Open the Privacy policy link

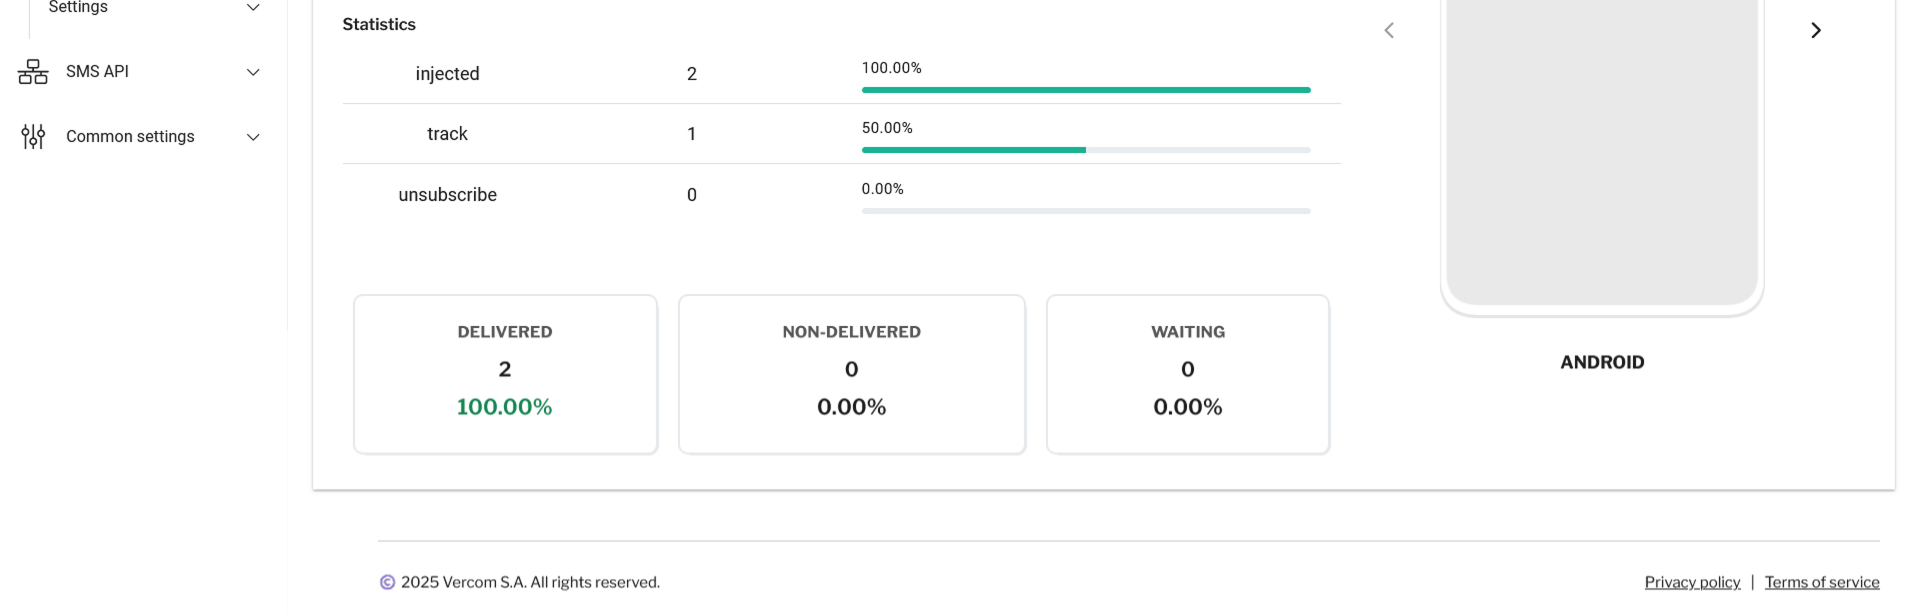tap(1692, 582)
